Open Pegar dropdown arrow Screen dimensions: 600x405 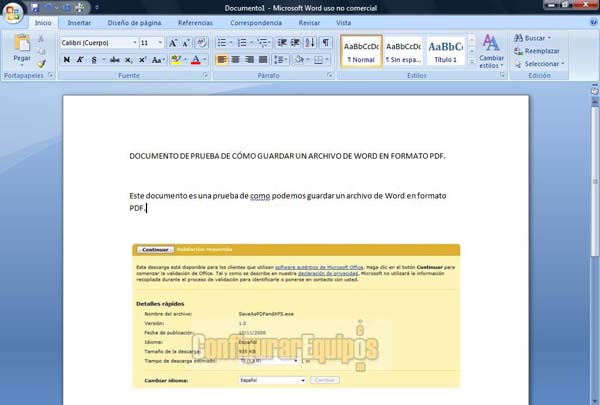[22, 65]
